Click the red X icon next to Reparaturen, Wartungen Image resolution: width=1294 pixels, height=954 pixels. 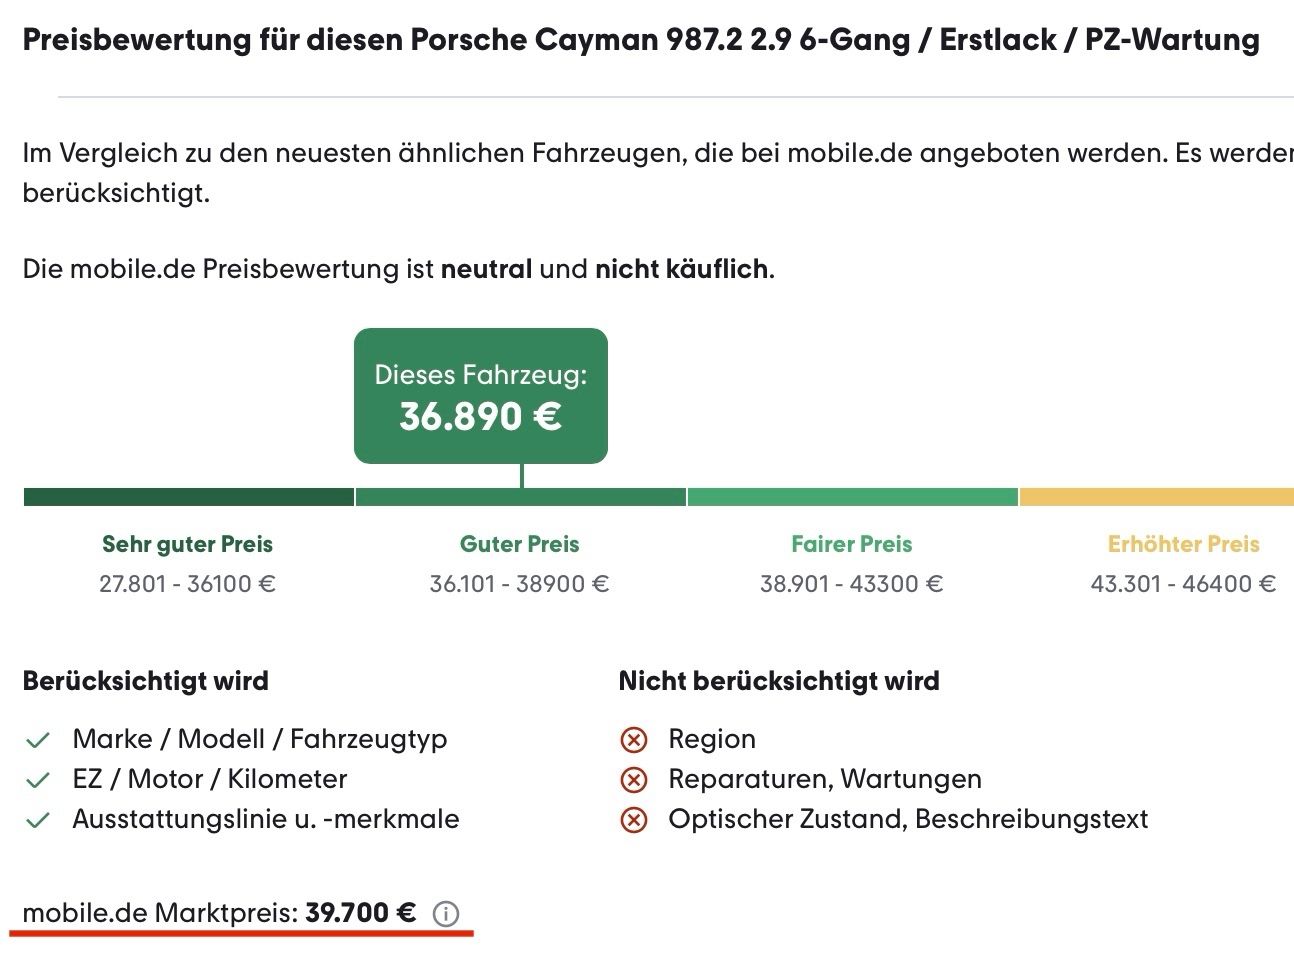click(x=634, y=780)
